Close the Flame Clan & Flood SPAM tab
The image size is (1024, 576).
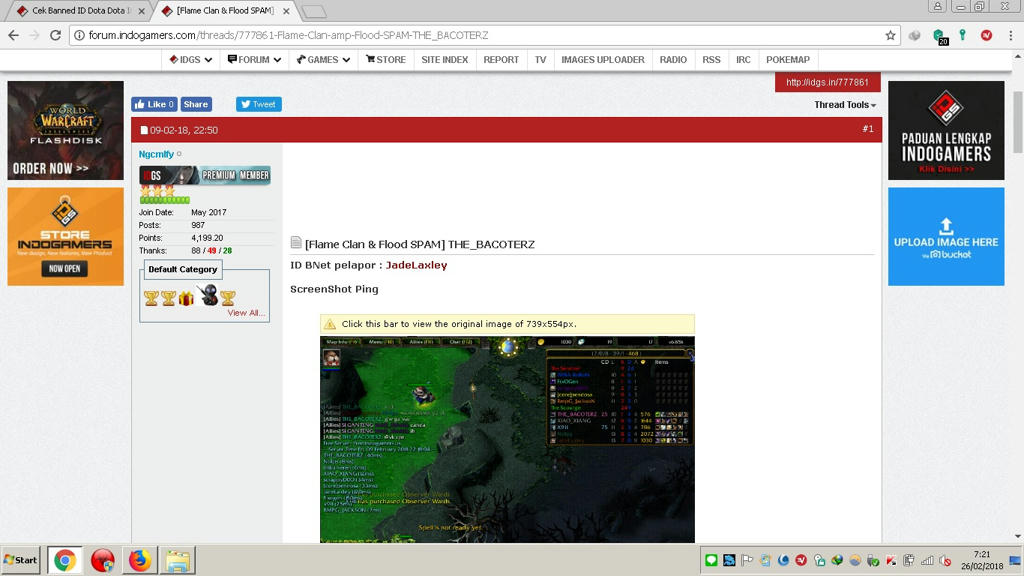pos(286,11)
